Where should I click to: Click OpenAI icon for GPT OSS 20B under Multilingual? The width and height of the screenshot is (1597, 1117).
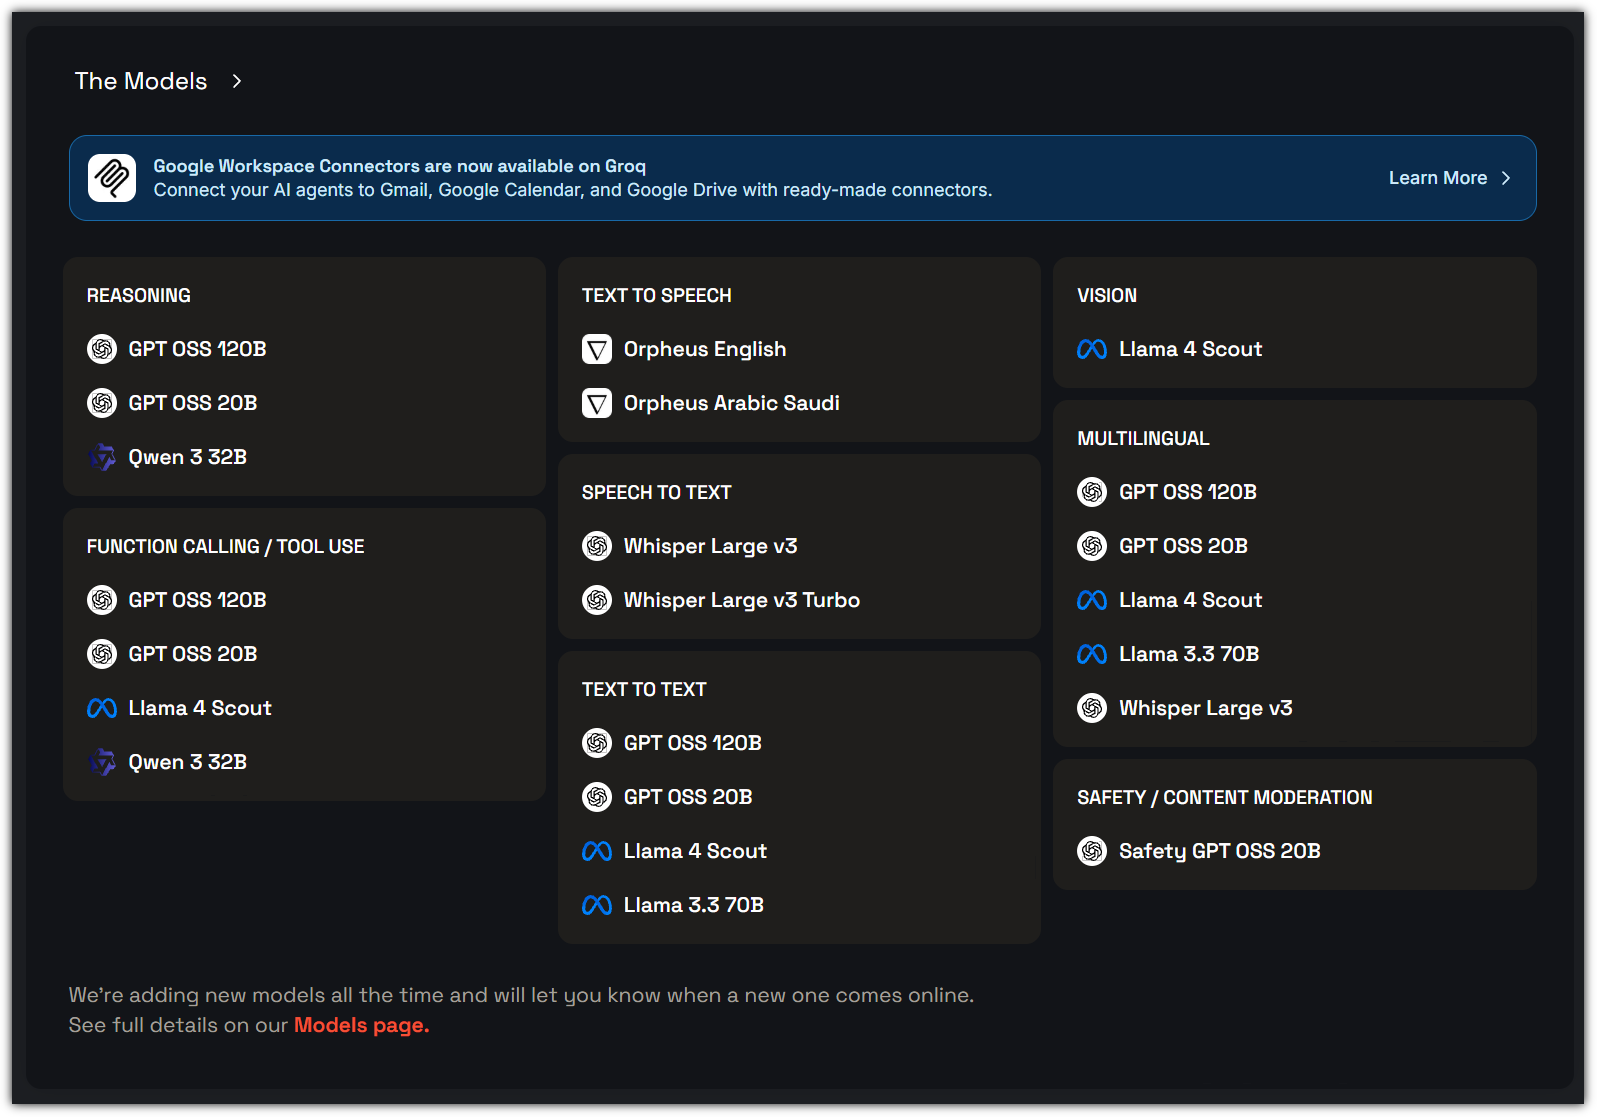pyautogui.click(x=1092, y=546)
